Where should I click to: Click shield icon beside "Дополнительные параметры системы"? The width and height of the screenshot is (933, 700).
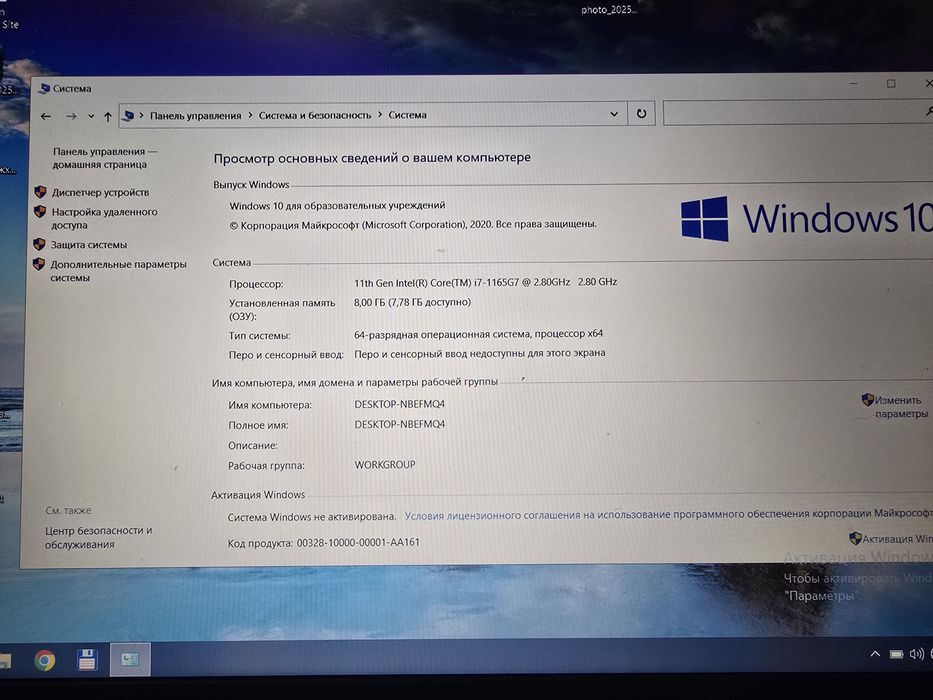coord(39,264)
